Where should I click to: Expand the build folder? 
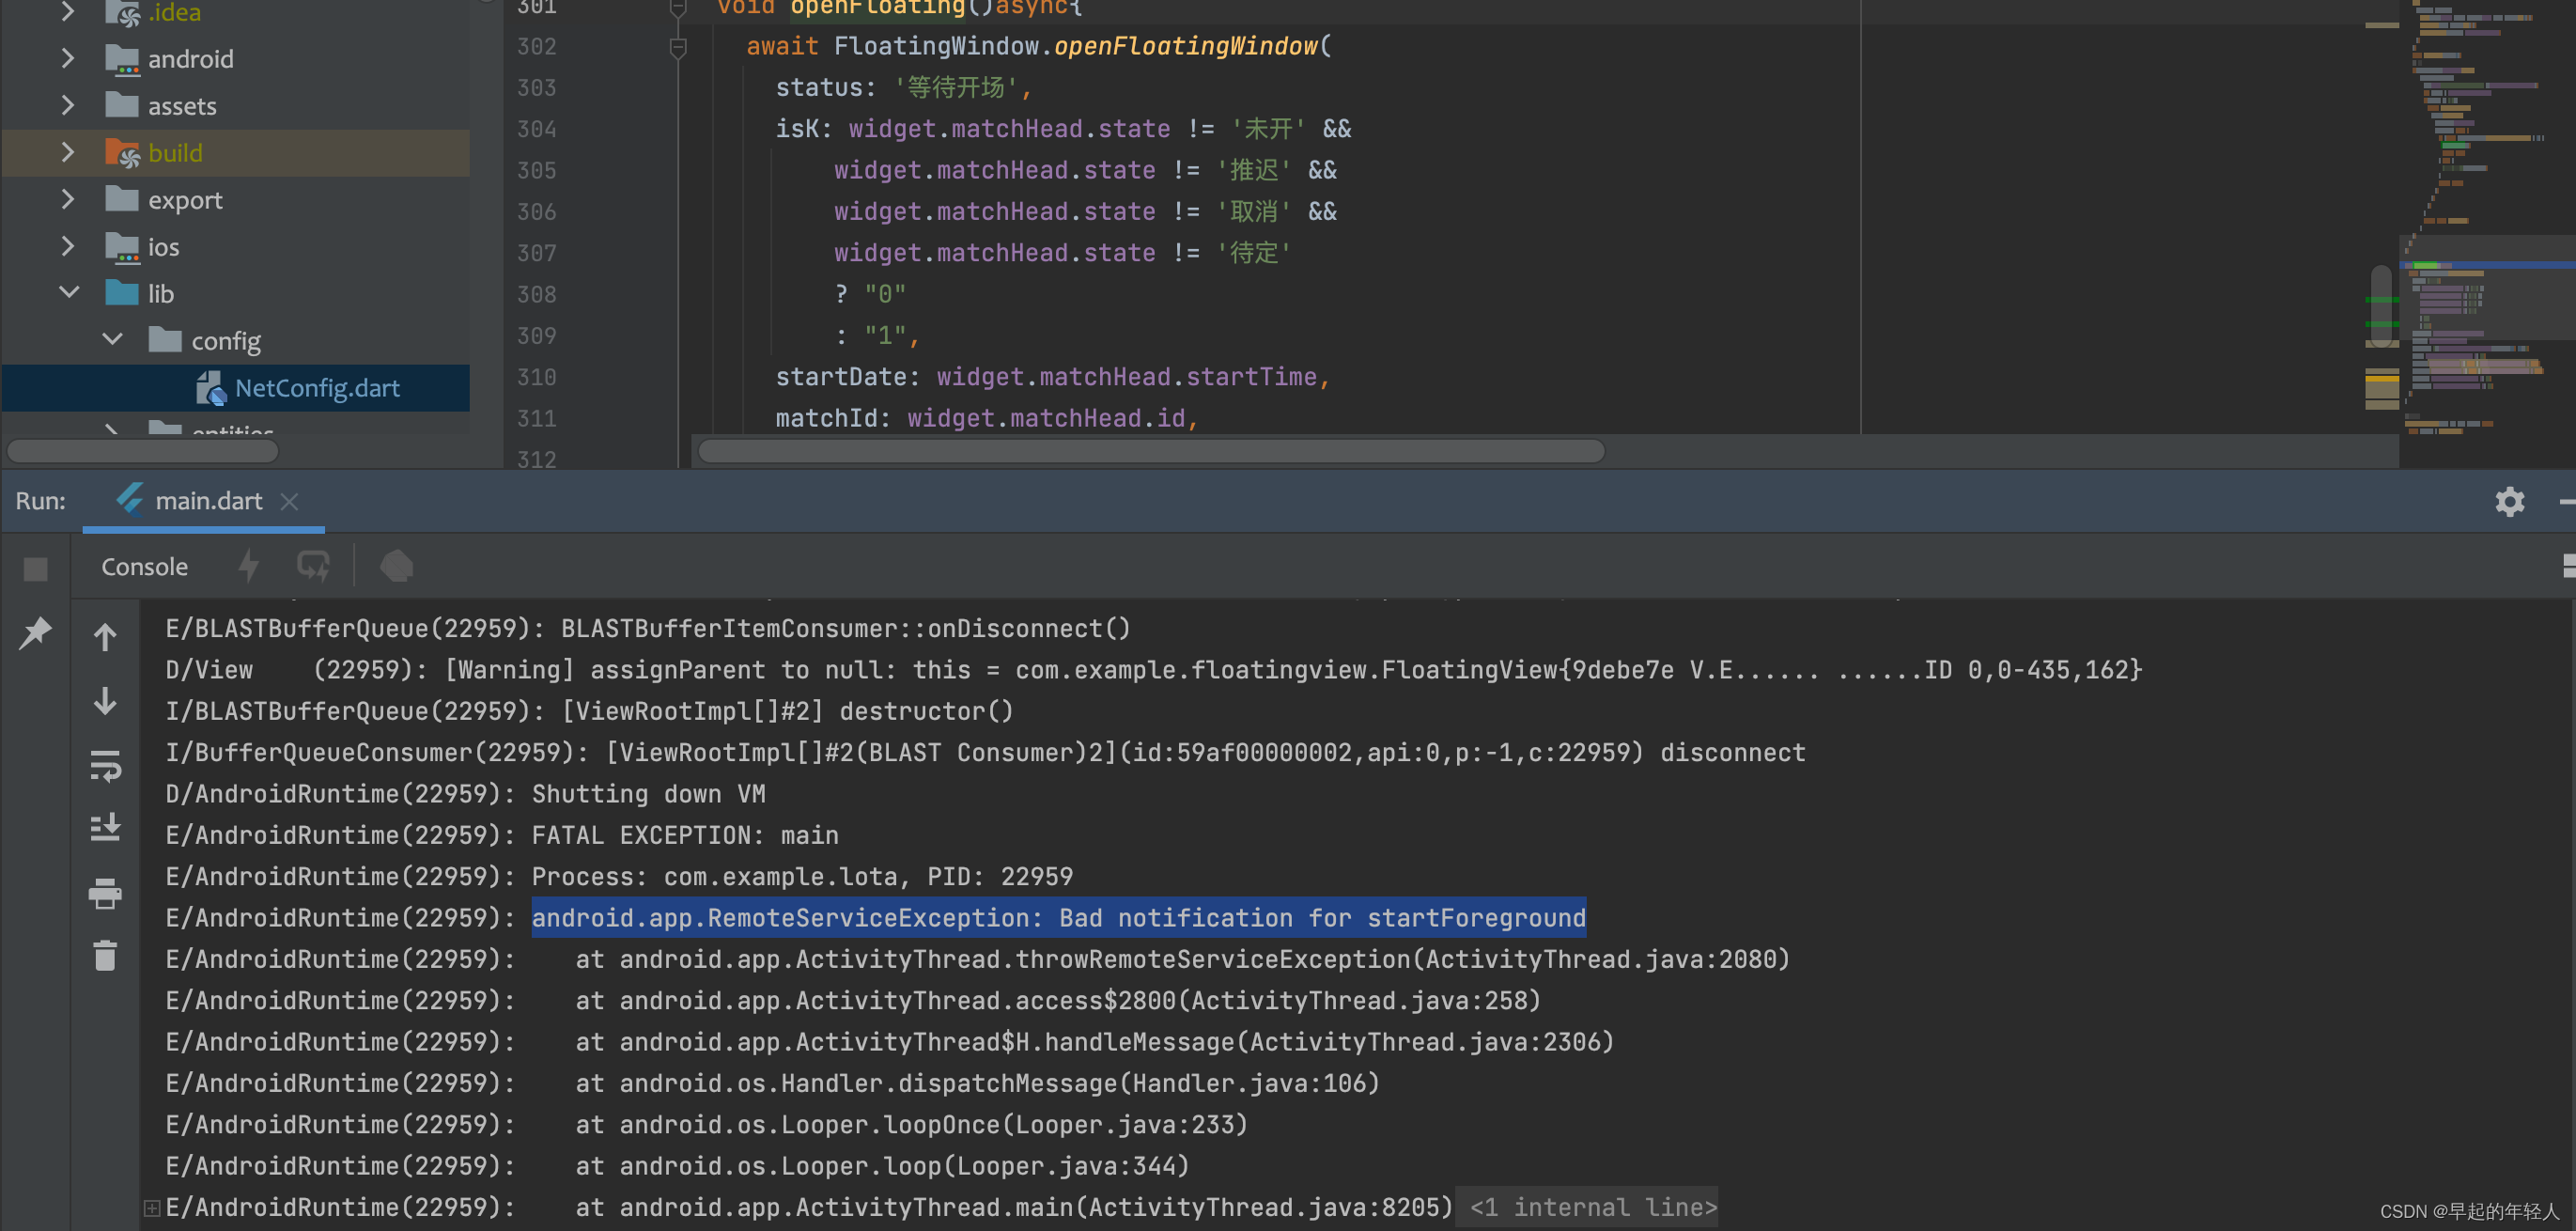click(68, 153)
